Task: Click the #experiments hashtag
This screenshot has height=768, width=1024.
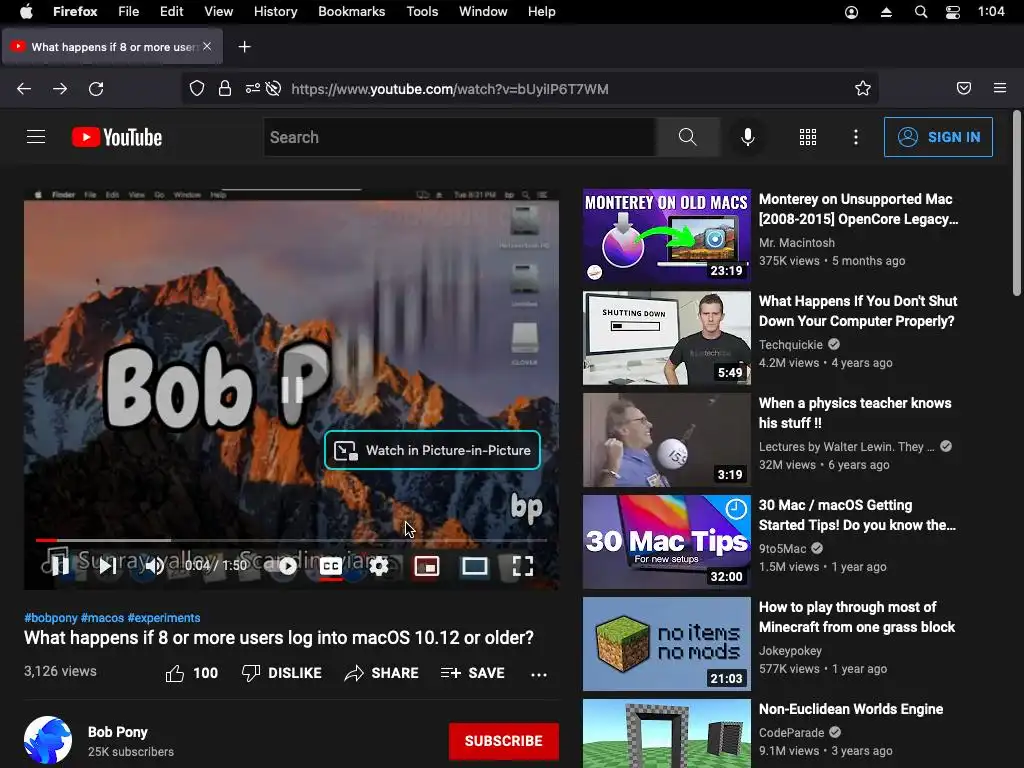Action: (x=164, y=618)
